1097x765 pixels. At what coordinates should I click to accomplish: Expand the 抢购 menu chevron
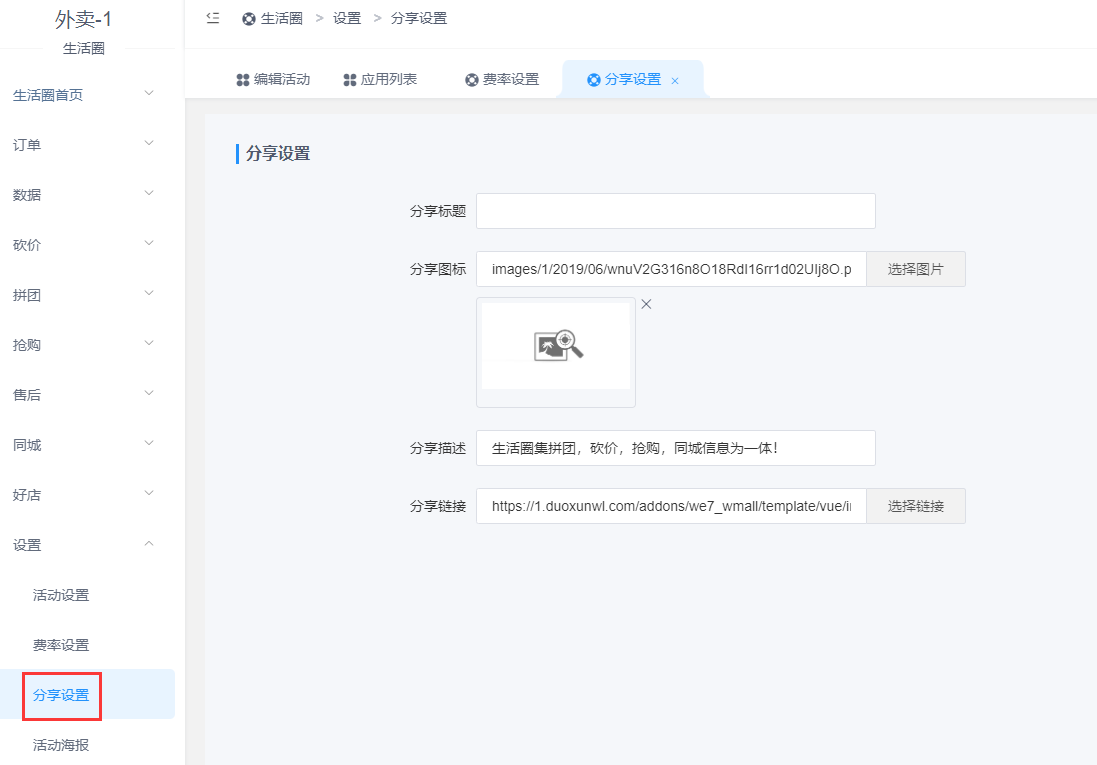point(149,343)
